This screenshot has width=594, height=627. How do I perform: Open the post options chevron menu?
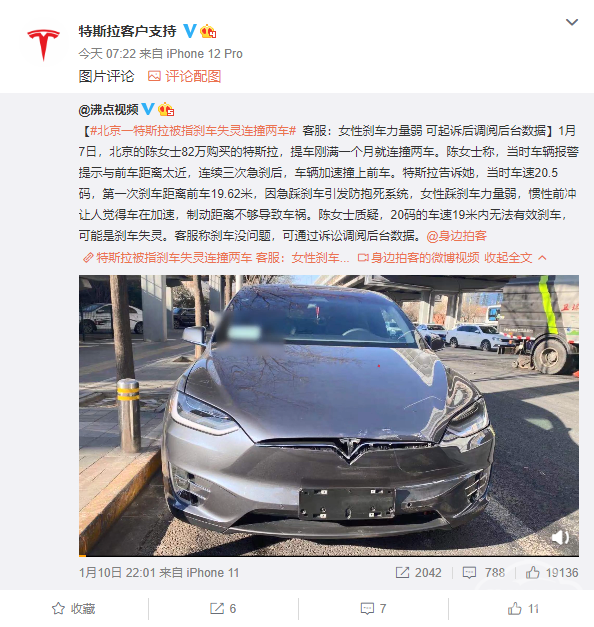(x=572, y=22)
